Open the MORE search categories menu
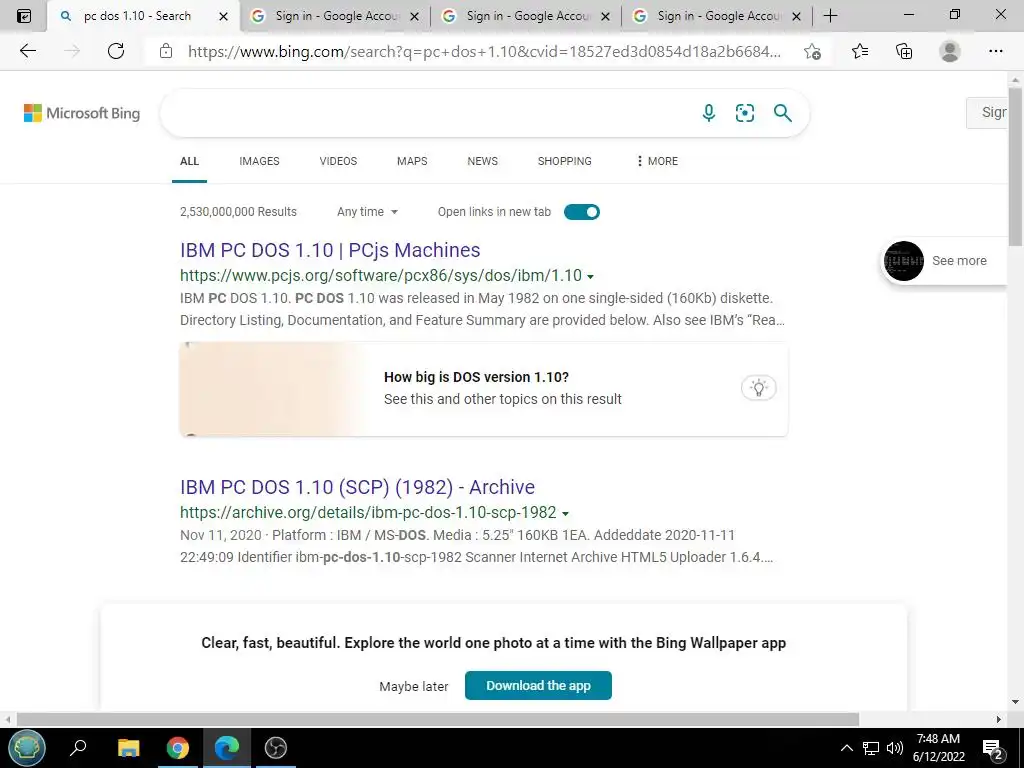The height and width of the screenshot is (768, 1024). pos(657,161)
